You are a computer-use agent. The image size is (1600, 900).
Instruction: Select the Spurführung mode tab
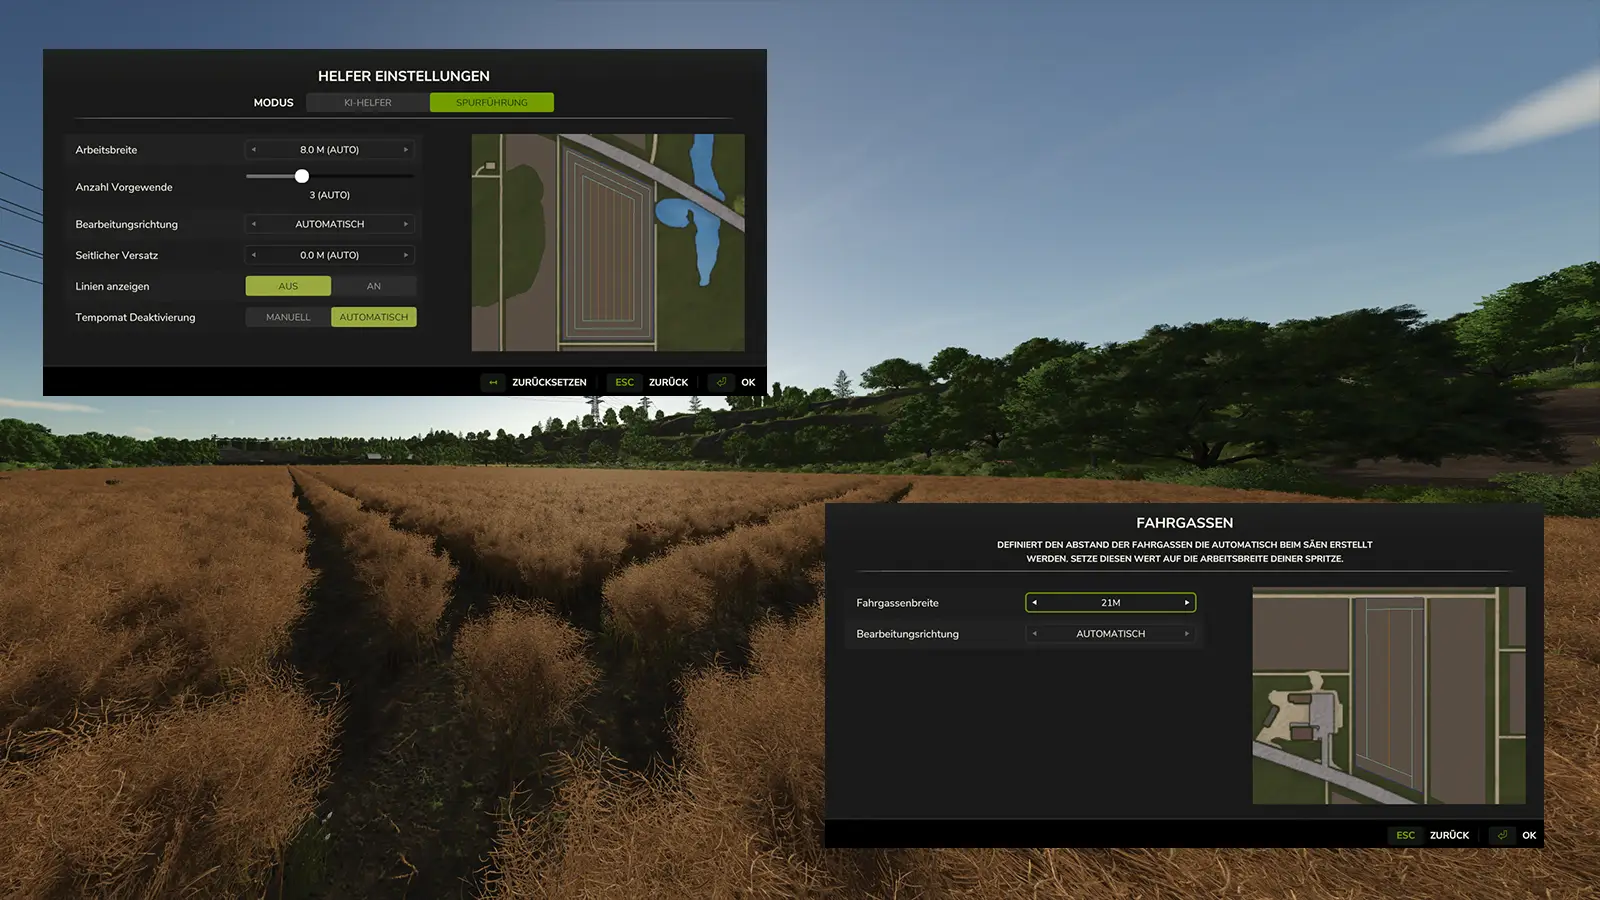coord(491,102)
